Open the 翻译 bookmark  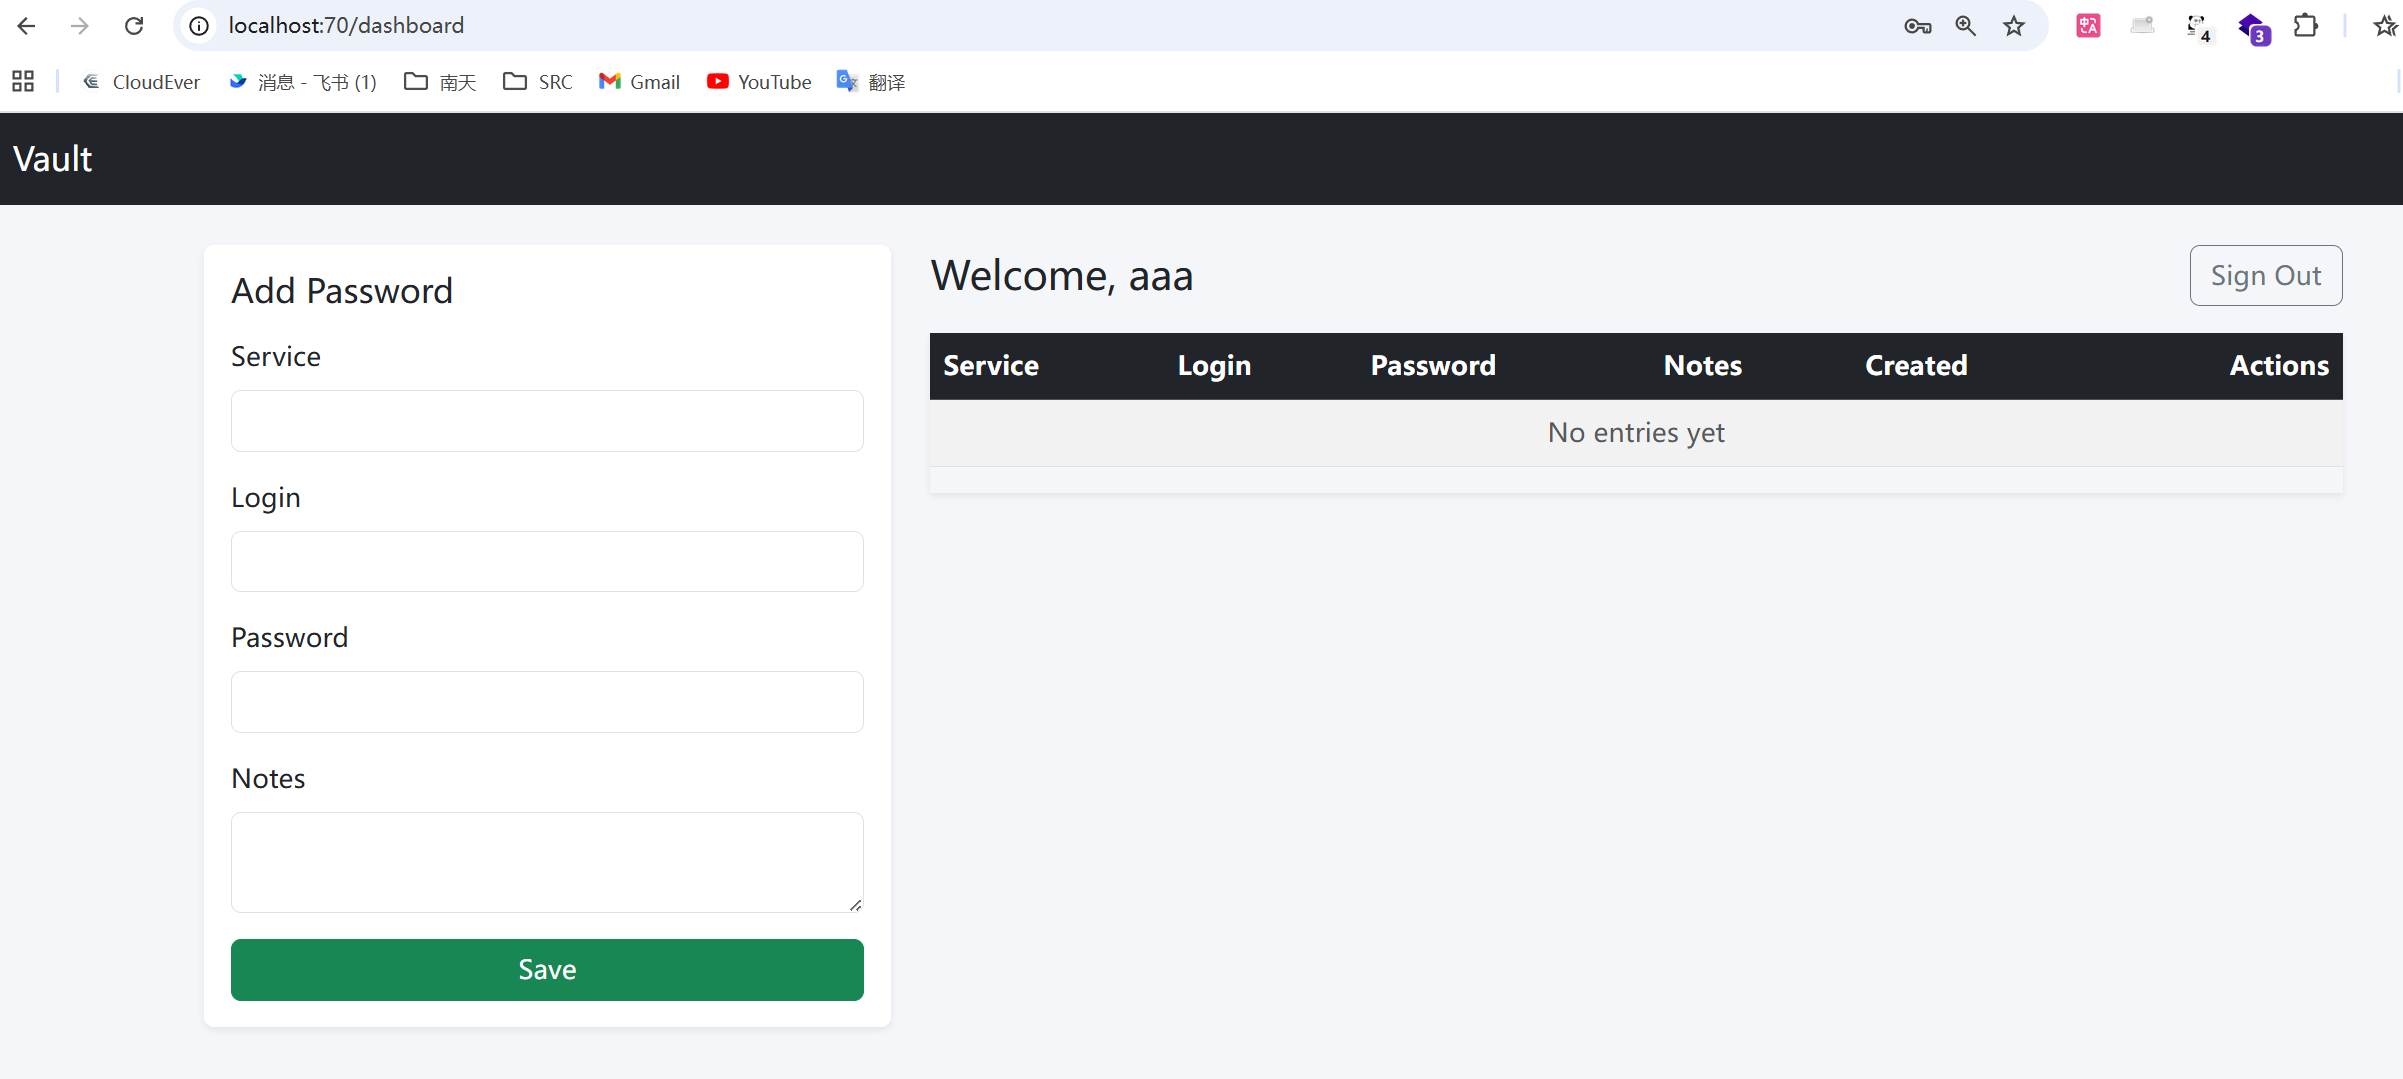point(871,82)
